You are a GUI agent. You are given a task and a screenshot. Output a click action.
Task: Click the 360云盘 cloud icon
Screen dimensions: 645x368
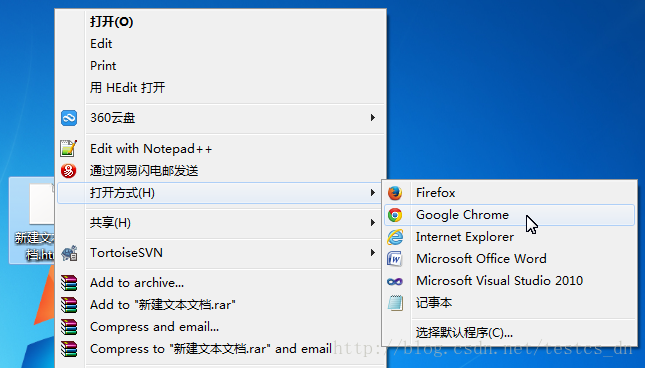tap(69, 118)
